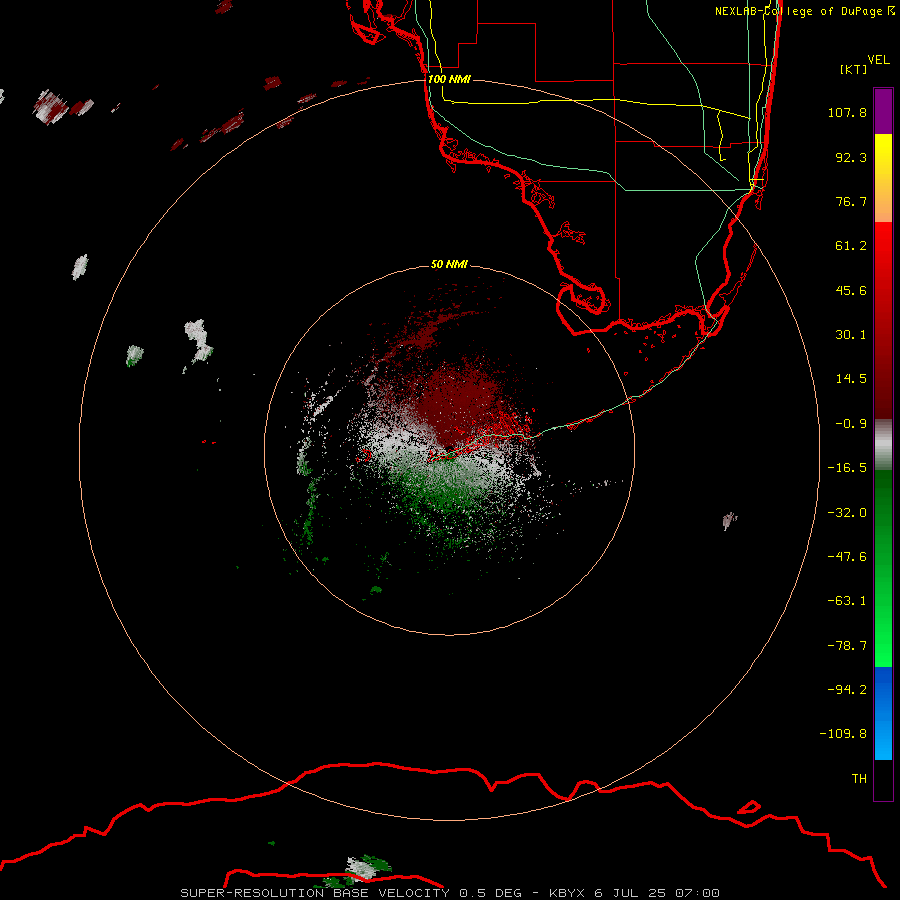Click the 14.5 velocity legend value
The width and height of the screenshot is (900, 900).
point(851,379)
